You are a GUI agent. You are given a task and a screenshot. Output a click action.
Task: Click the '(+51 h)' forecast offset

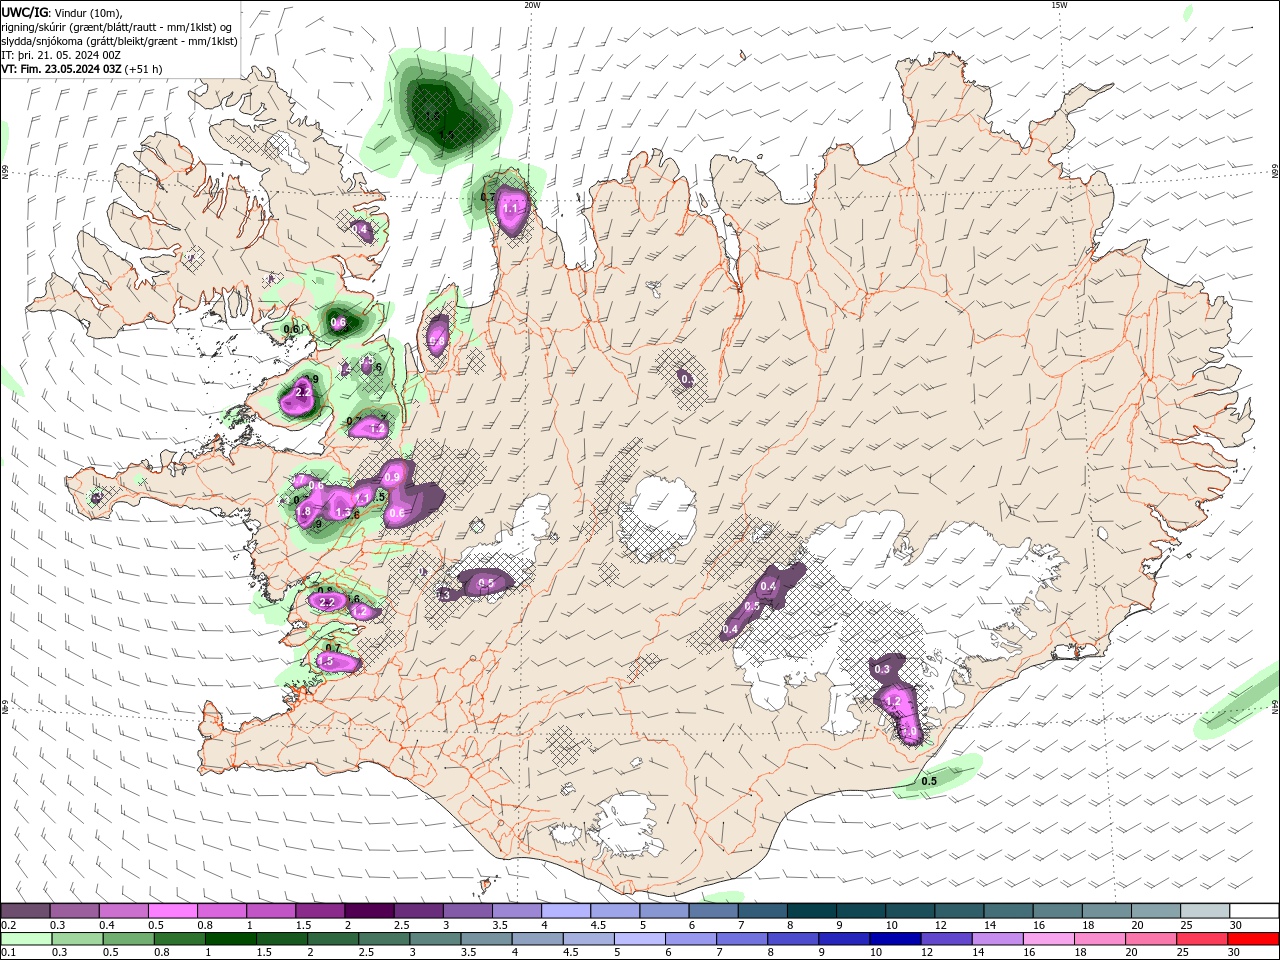coord(144,69)
